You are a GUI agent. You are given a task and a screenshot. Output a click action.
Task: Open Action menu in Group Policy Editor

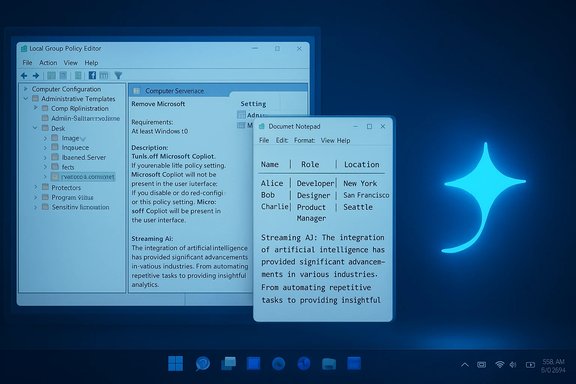tap(48, 62)
